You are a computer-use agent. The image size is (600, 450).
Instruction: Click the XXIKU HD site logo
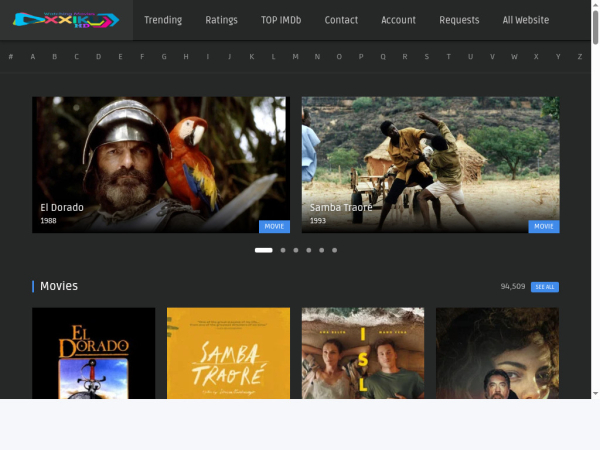pos(66,20)
